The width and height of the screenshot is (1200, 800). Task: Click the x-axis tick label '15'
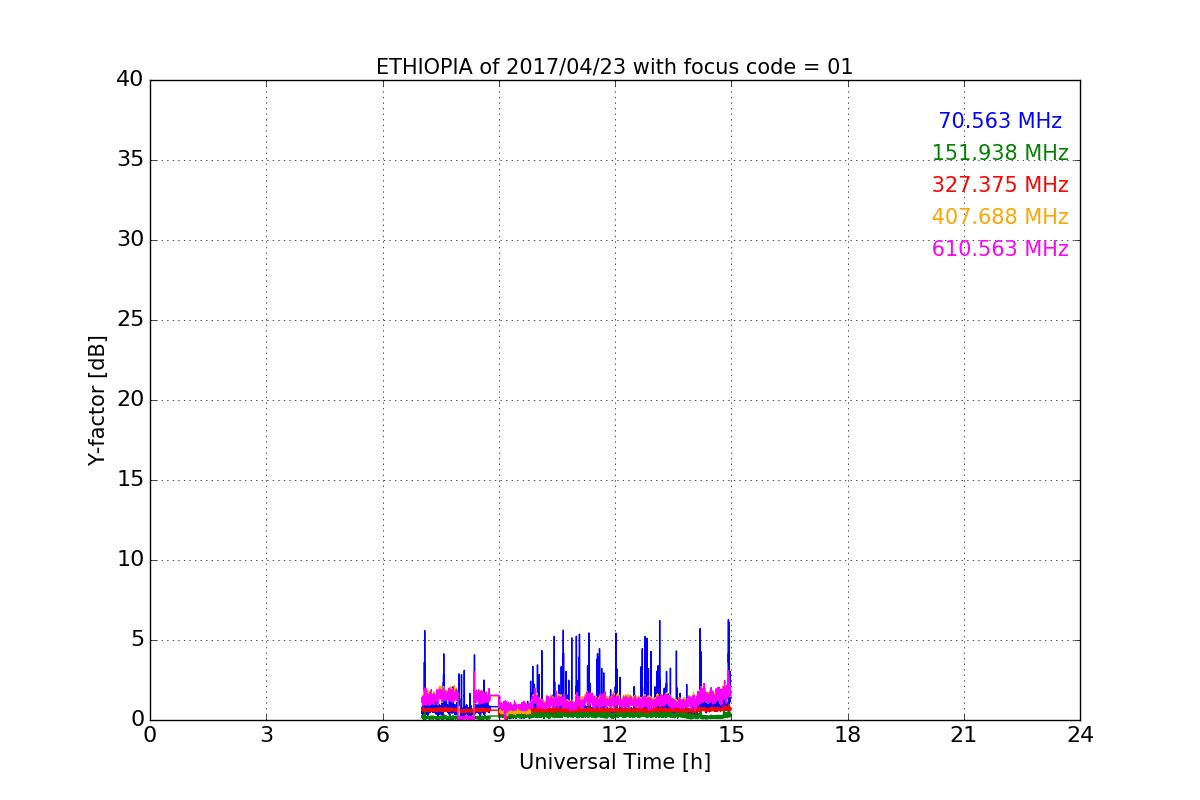[x=731, y=735]
